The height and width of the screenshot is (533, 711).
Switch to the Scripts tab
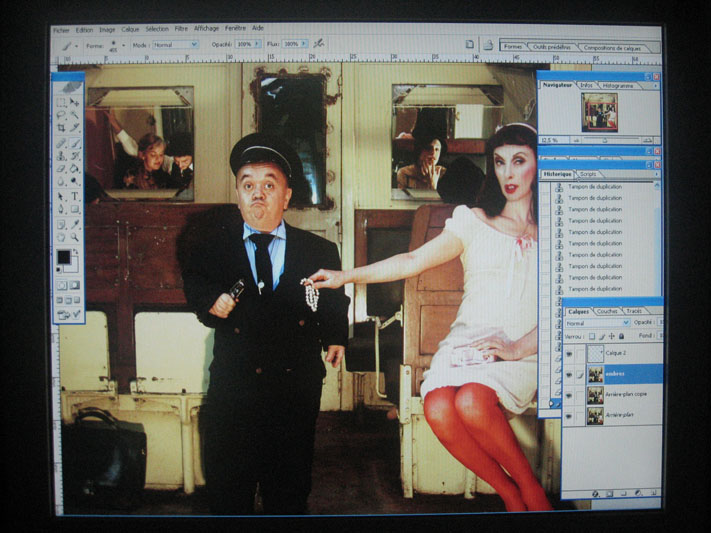588,174
